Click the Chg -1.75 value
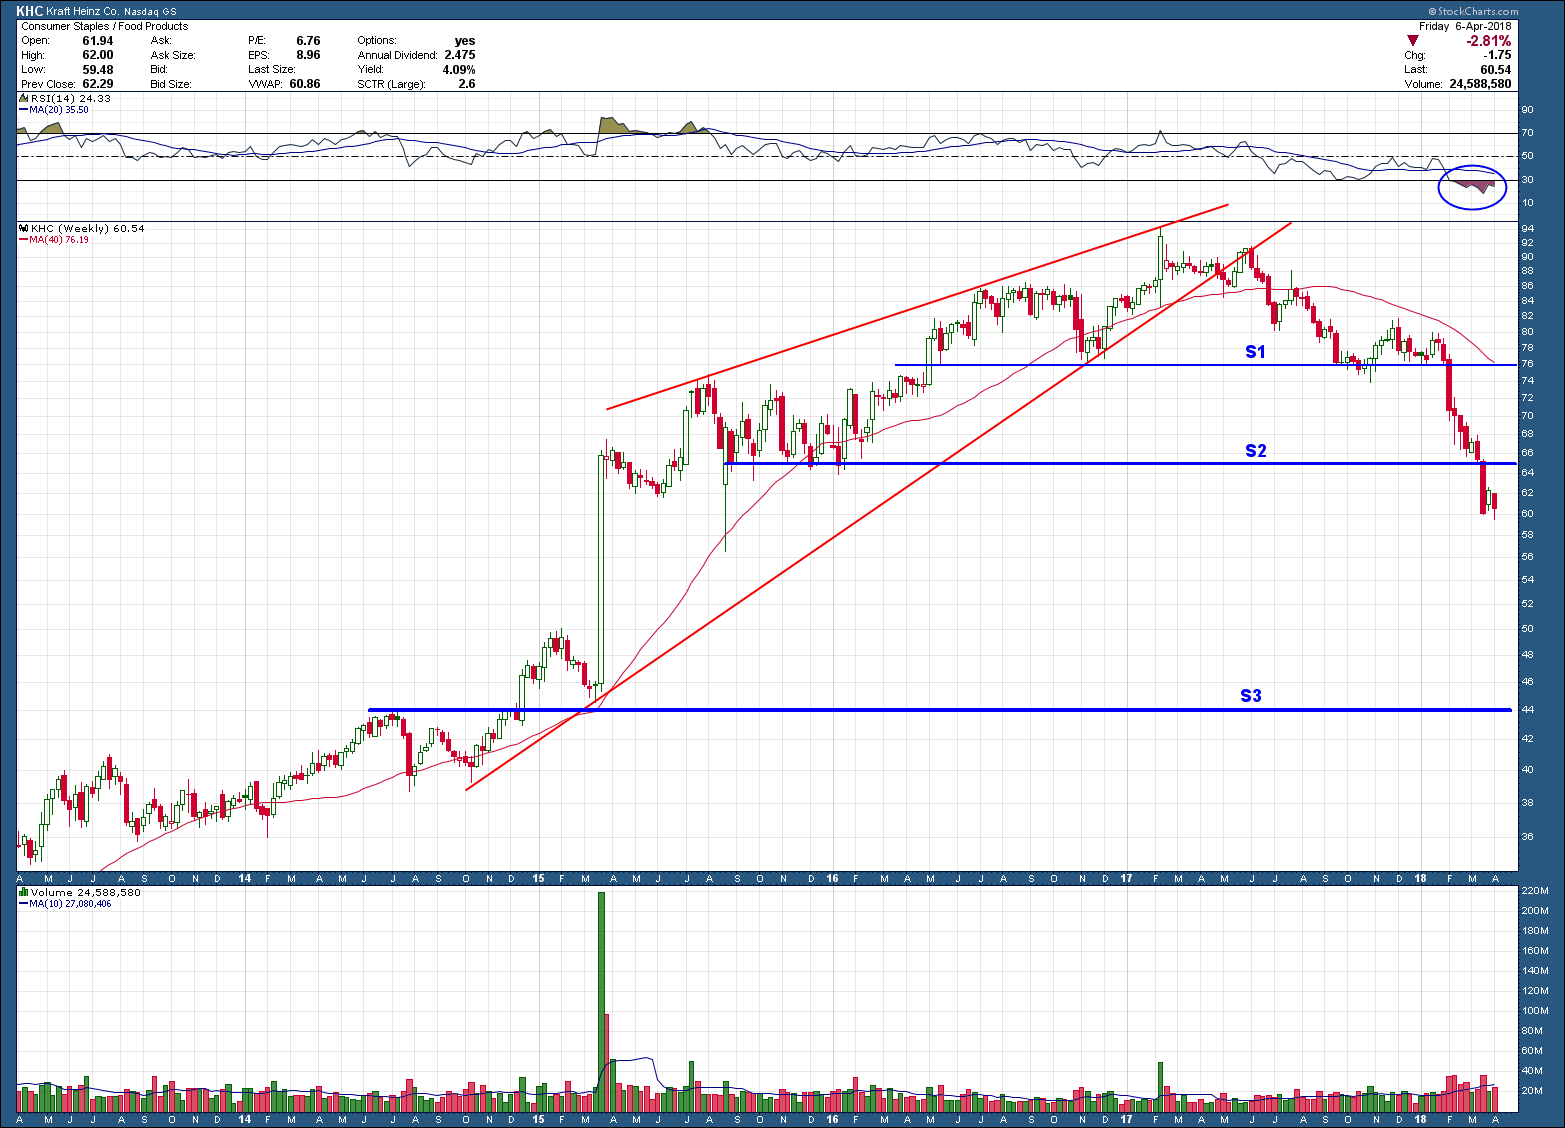 (x=1498, y=55)
